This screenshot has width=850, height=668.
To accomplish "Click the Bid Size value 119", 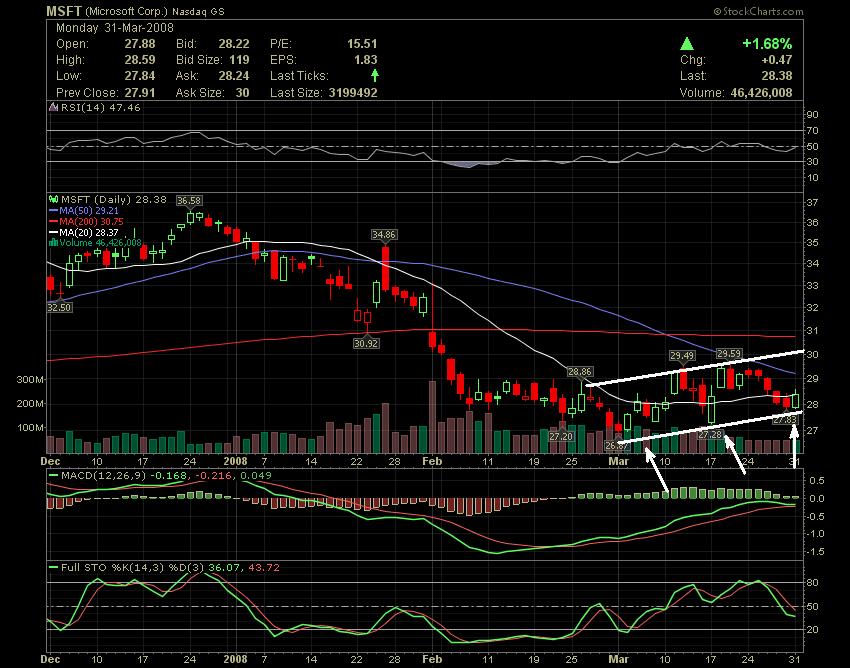I will coord(239,60).
